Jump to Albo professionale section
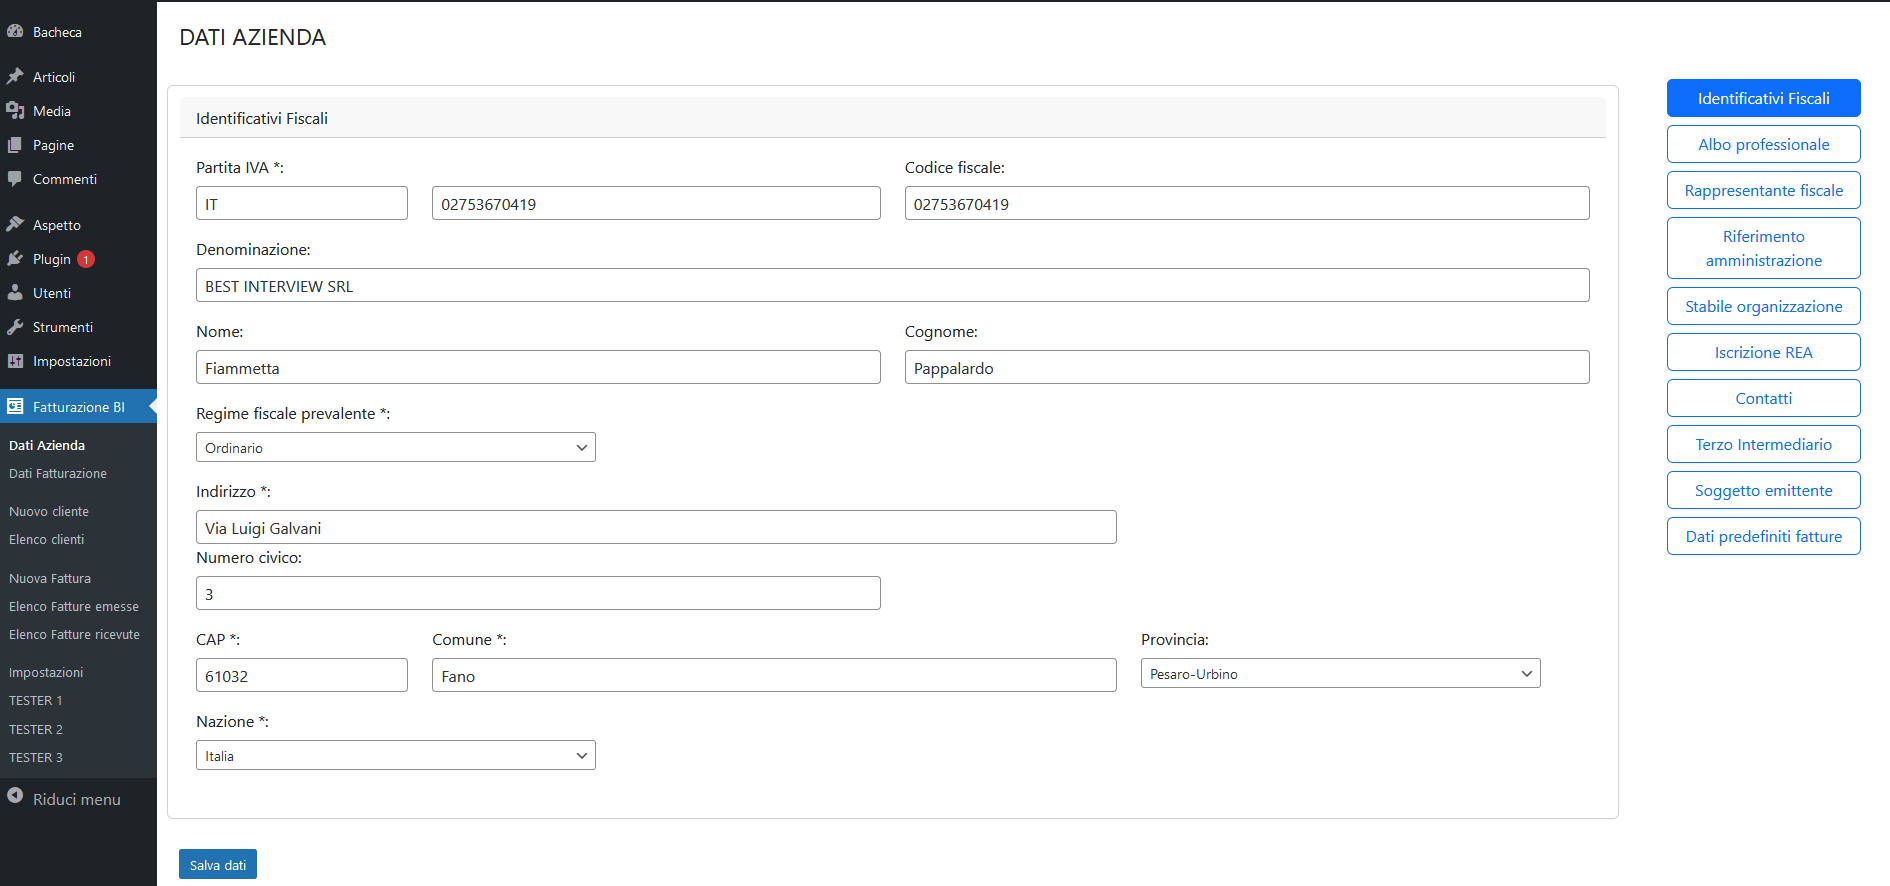This screenshot has width=1890, height=886. pyautogui.click(x=1763, y=144)
